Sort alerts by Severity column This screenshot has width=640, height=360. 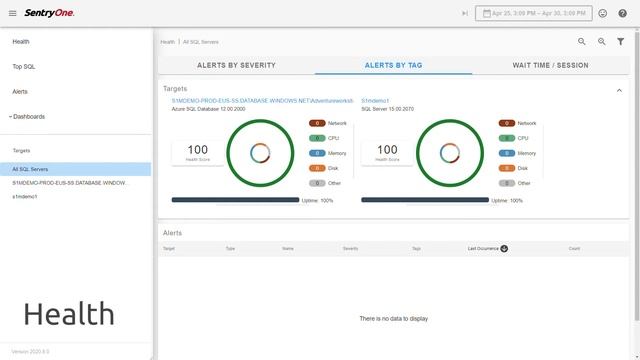coord(350,249)
